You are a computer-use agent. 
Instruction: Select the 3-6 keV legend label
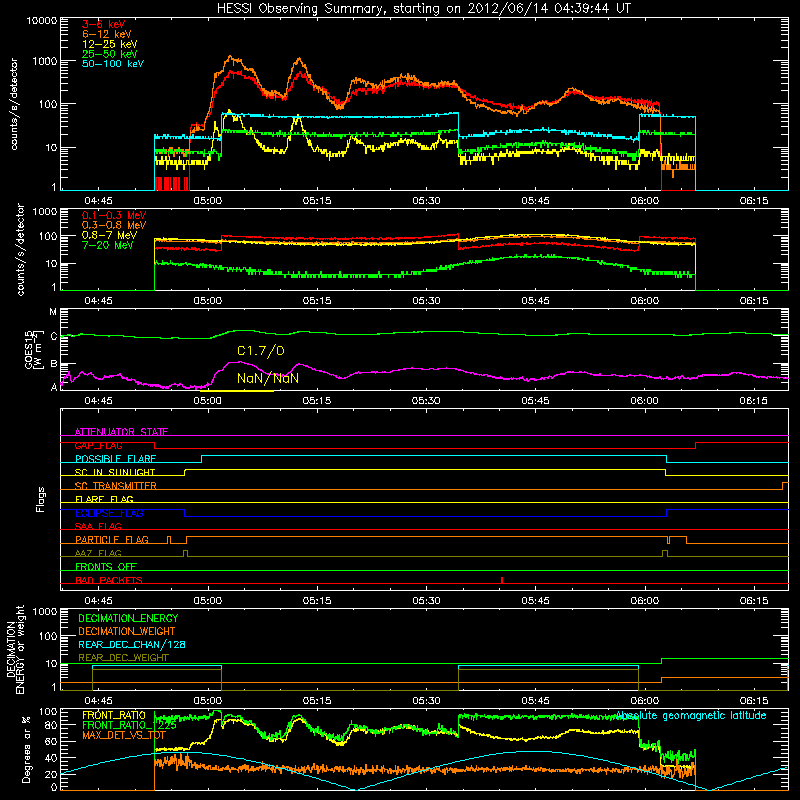[103, 24]
